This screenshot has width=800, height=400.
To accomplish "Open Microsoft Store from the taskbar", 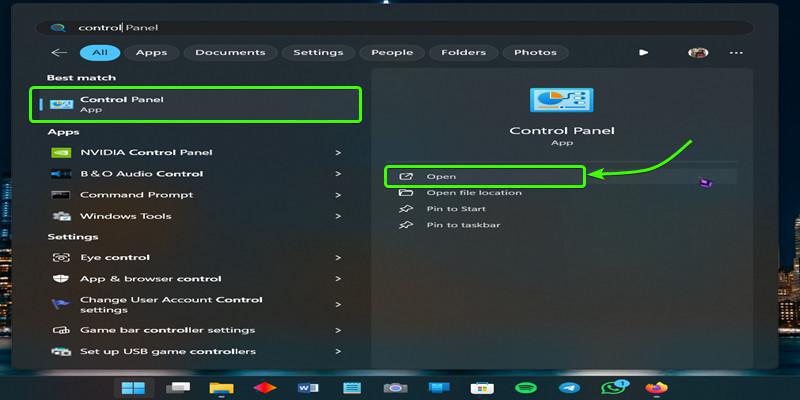I will pyautogui.click(x=482, y=388).
